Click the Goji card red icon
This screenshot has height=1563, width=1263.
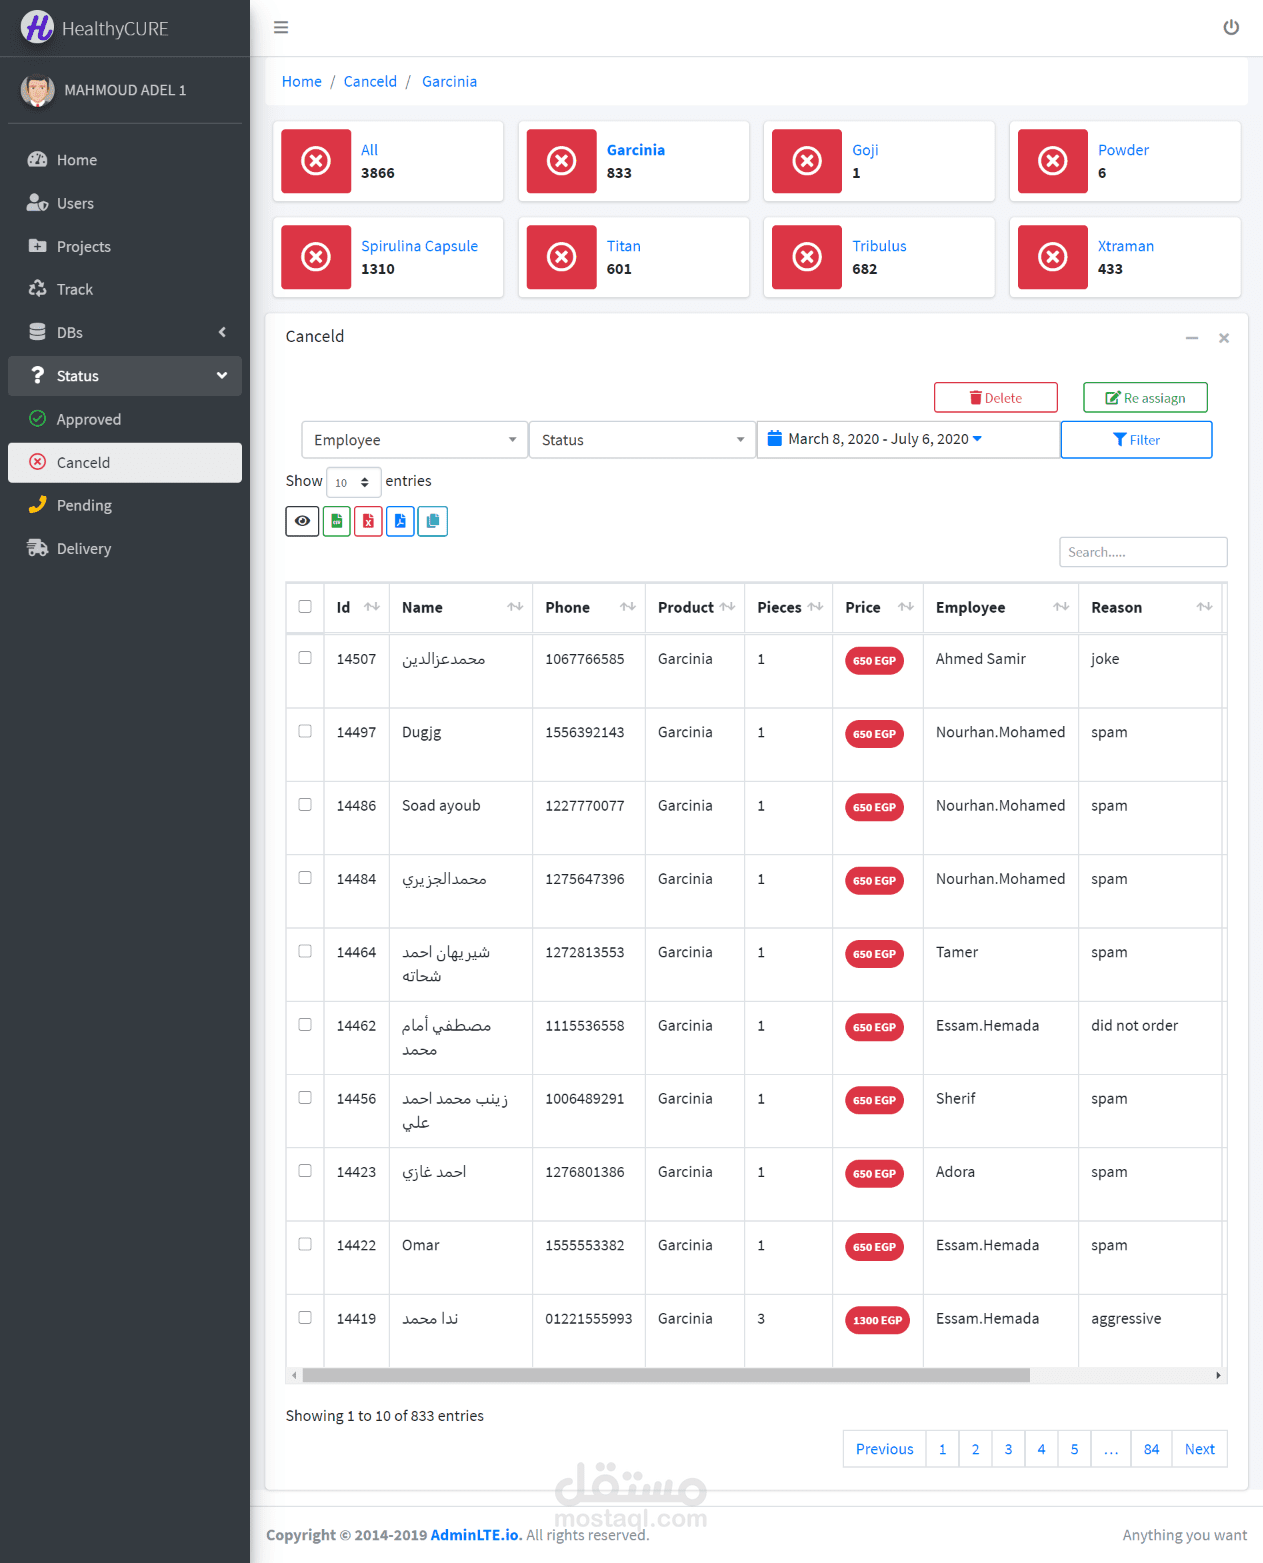pos(807,161)
